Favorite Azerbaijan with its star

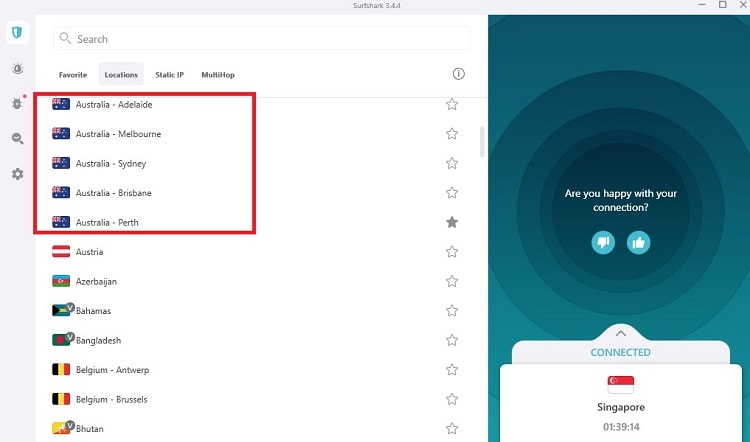(452, 281)
